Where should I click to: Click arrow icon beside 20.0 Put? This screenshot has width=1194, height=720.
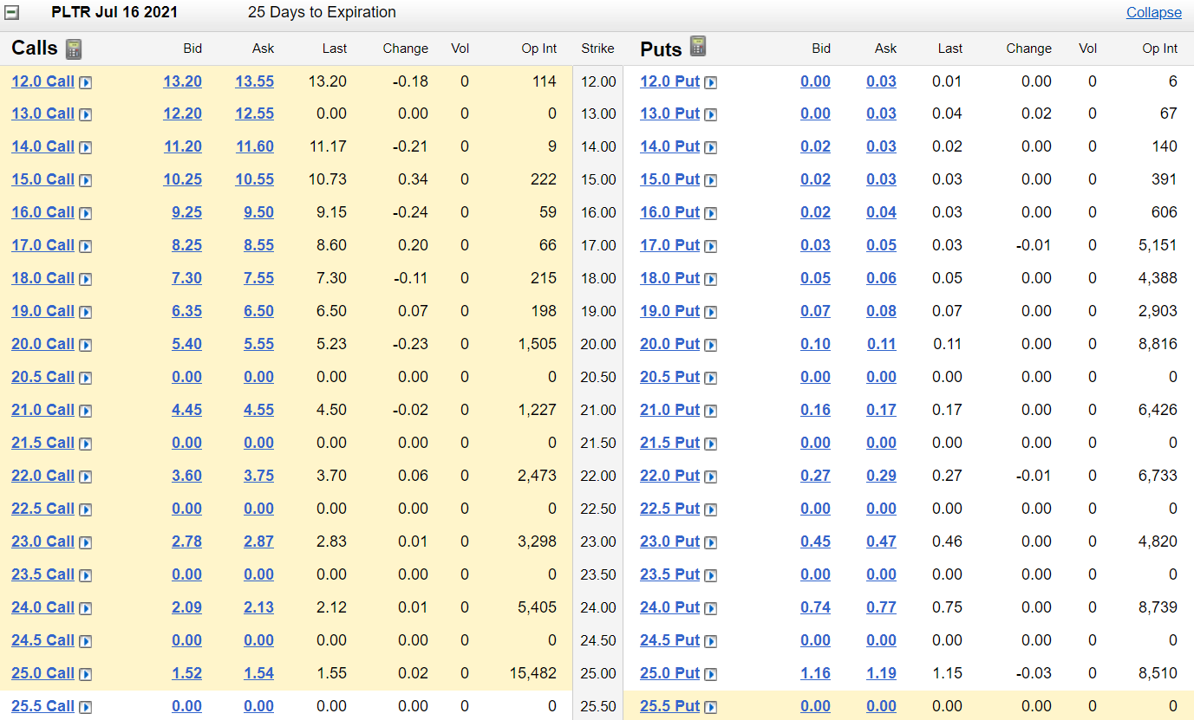(x=710, y=345)
